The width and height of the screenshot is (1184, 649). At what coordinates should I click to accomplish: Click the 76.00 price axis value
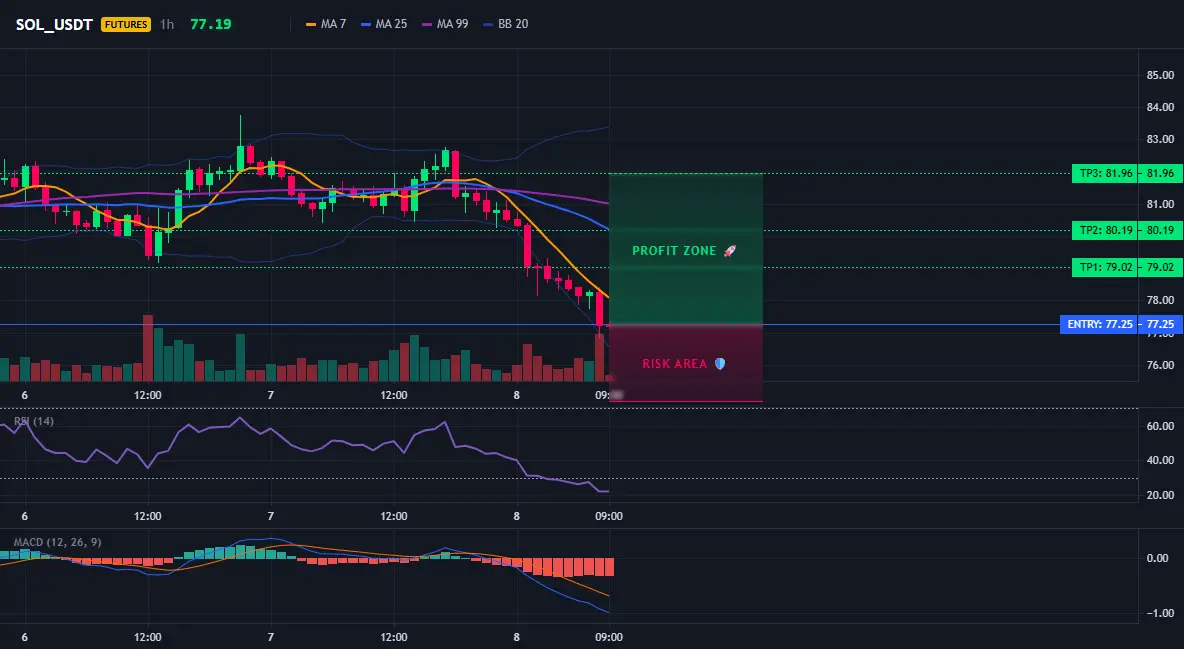1161,366
